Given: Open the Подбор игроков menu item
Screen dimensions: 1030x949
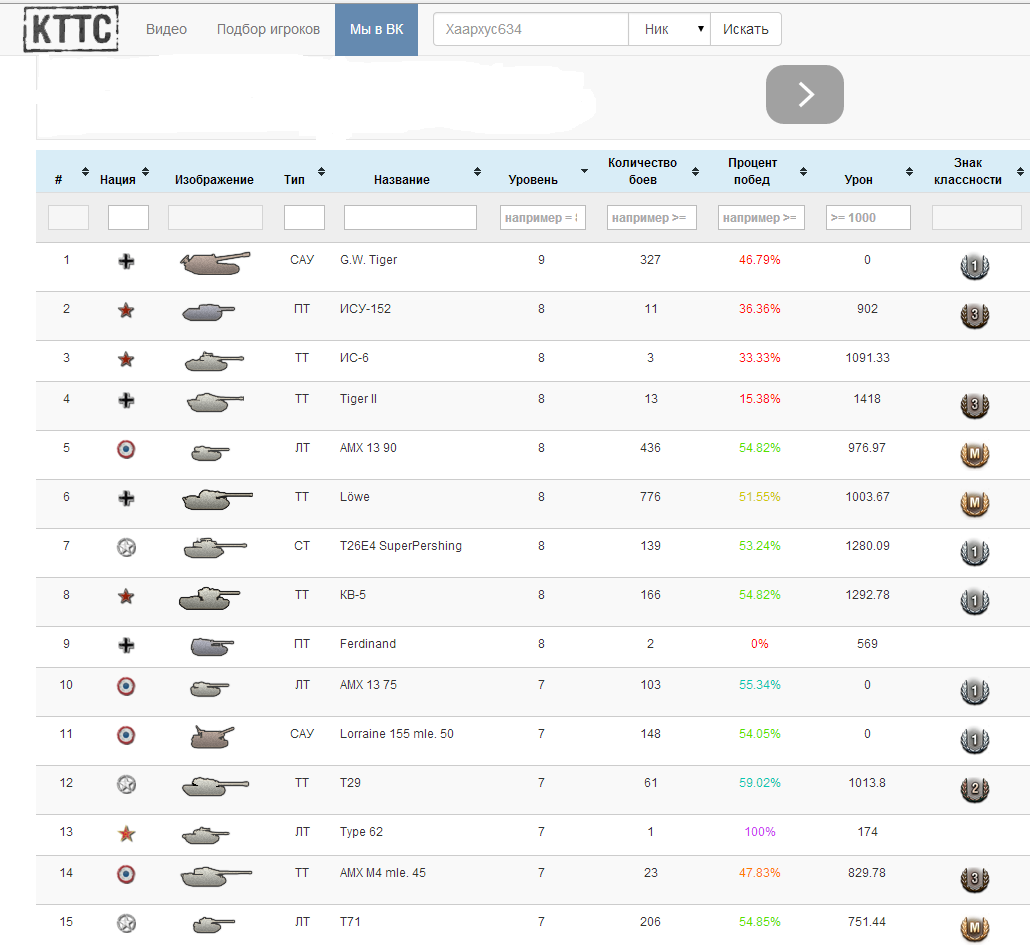Looking at the screenshot, I should [x=268, y=29].
